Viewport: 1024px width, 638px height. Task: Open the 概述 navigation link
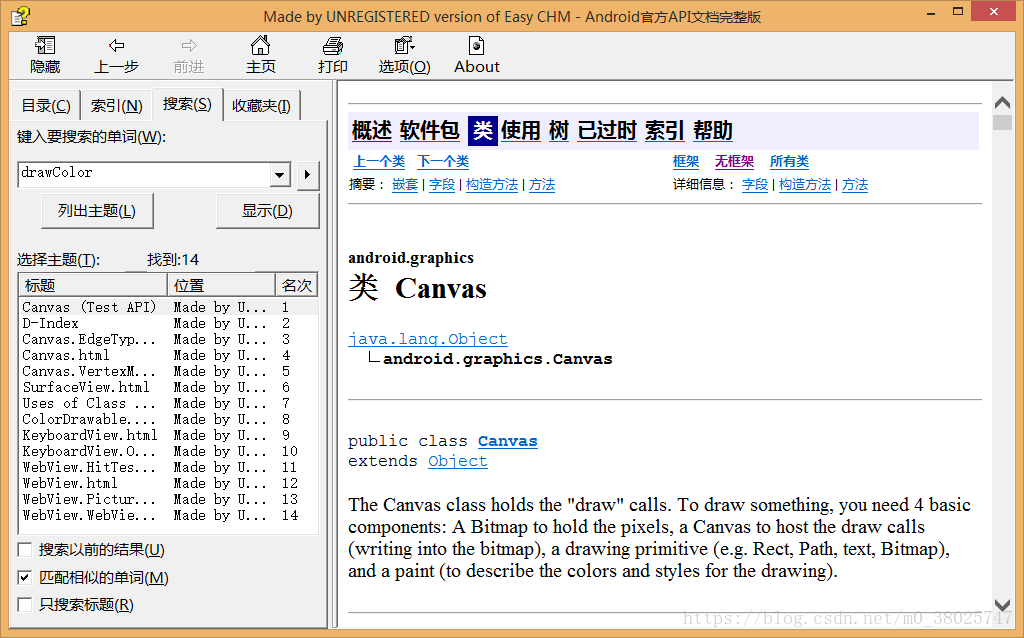[372, 131]
